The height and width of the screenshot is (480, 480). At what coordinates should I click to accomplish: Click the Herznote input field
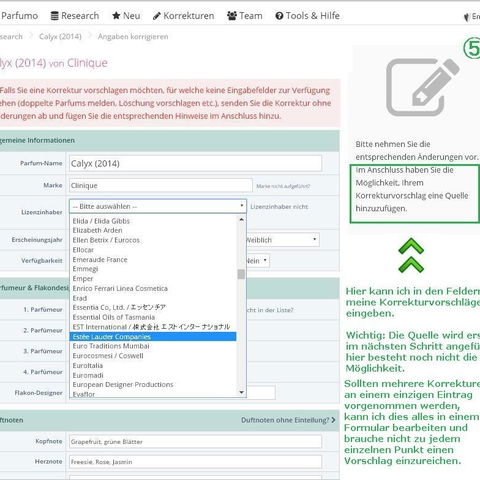(195, 462)
